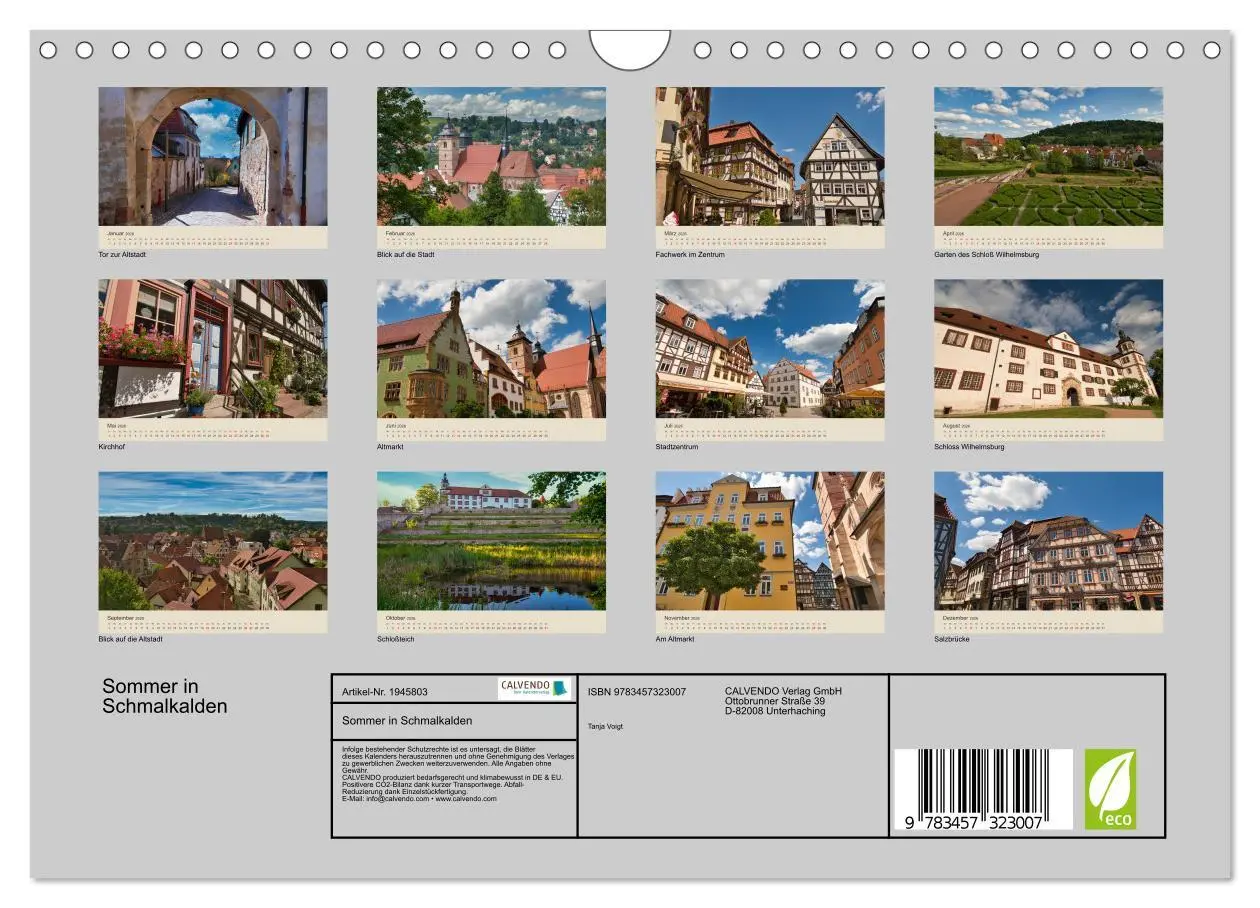Select the caption 'Blick auf die Stadt'

[x=405, y=255]
